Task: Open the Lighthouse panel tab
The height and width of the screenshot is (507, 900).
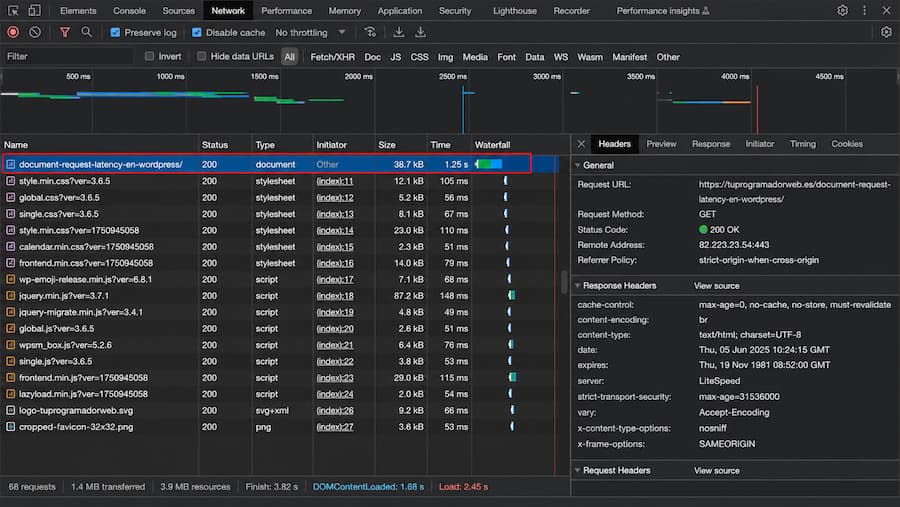Action: coord(515,10)
